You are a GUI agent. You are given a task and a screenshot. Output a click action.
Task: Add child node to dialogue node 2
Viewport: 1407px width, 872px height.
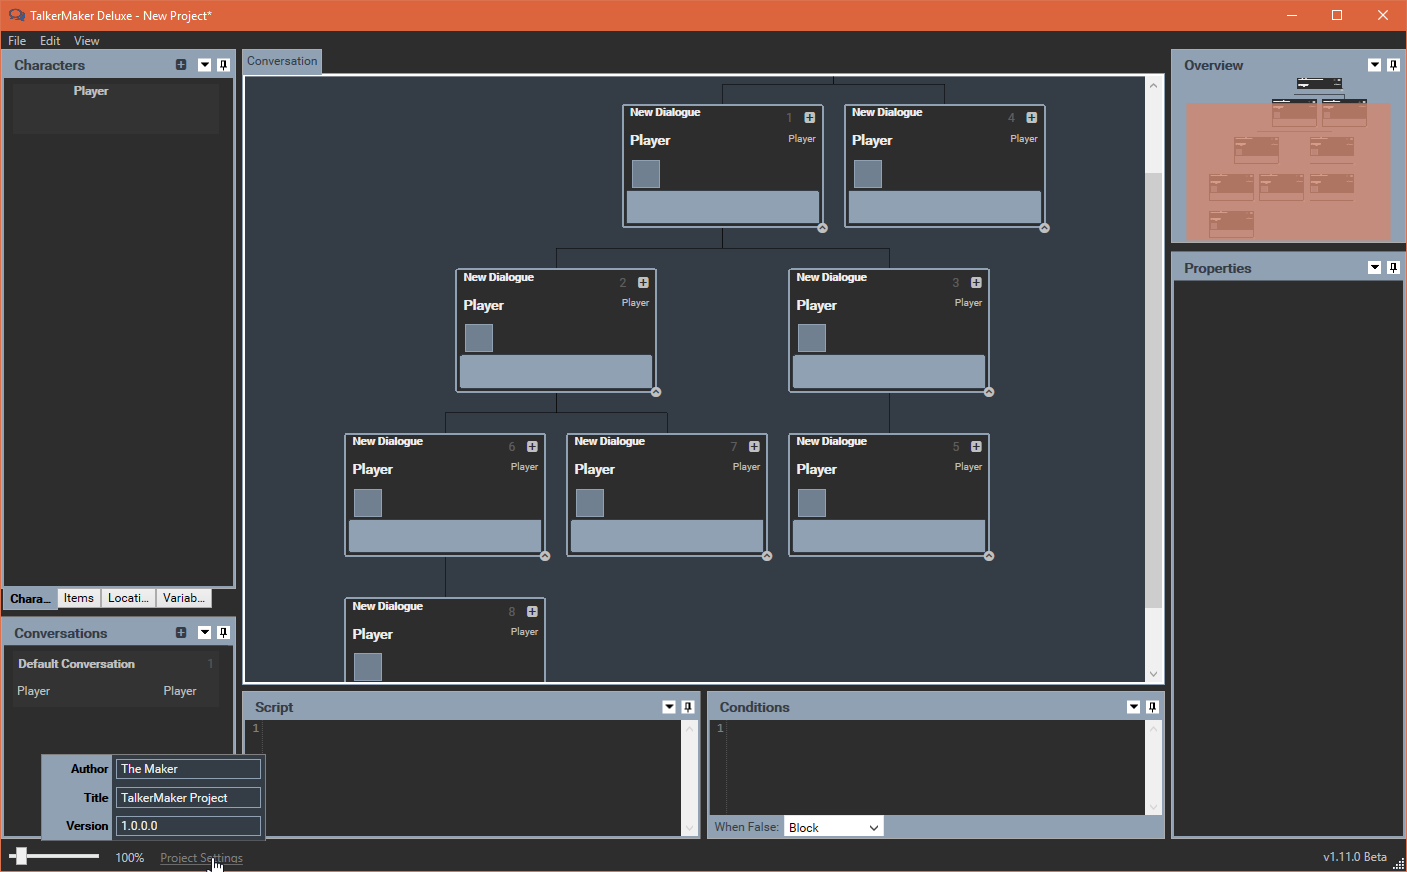(x=643, y=283)
